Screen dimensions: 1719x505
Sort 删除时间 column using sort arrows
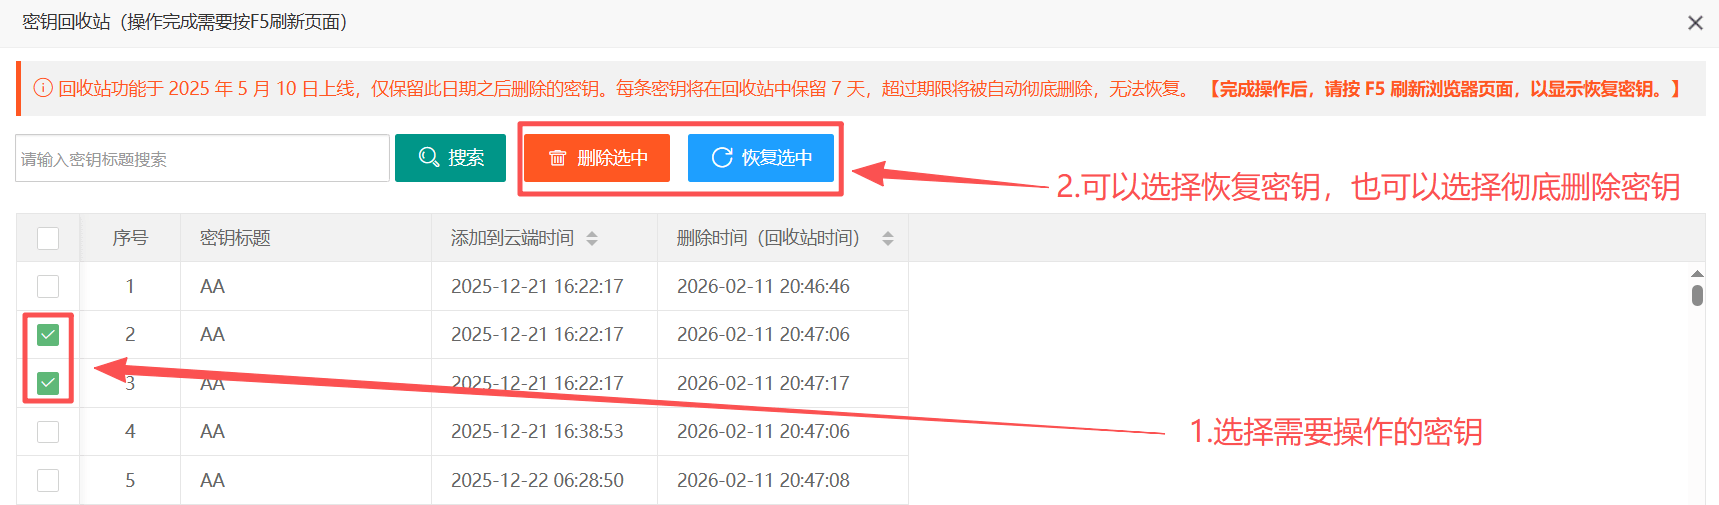tap(887, 238)
